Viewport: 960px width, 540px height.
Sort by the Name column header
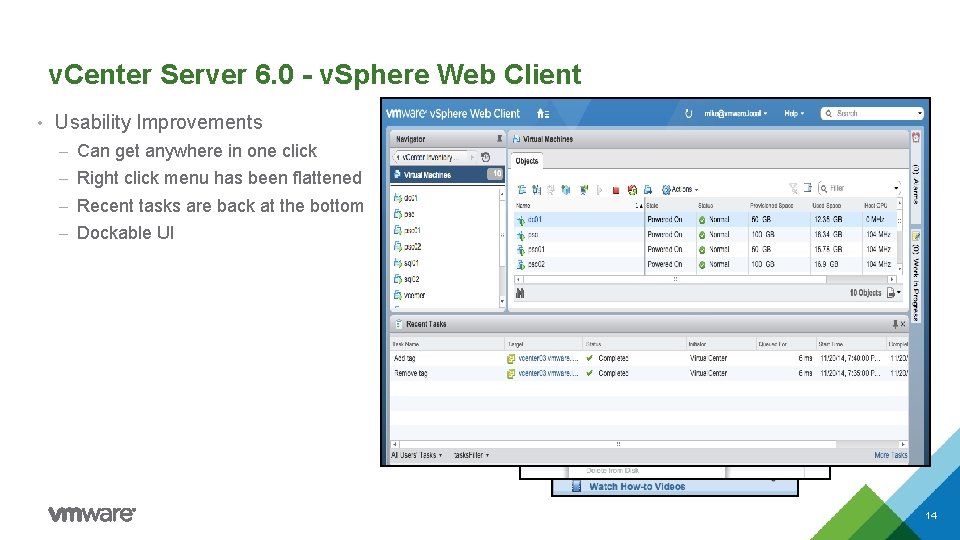point(579,206)
